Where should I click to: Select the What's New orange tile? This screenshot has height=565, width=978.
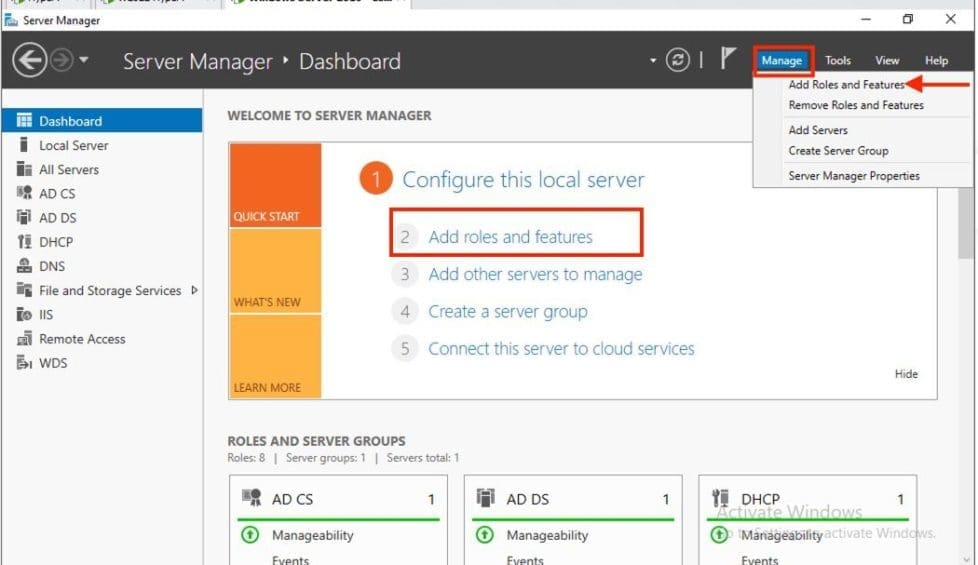[275, 271]
